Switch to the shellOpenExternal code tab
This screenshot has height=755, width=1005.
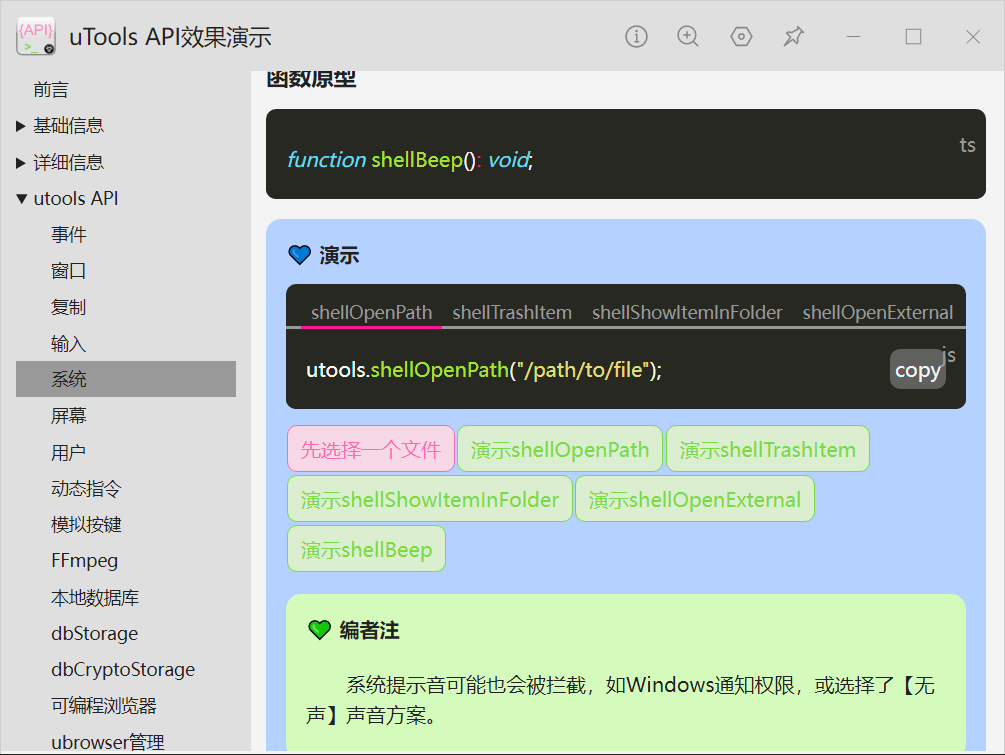[x=877, y=312]
